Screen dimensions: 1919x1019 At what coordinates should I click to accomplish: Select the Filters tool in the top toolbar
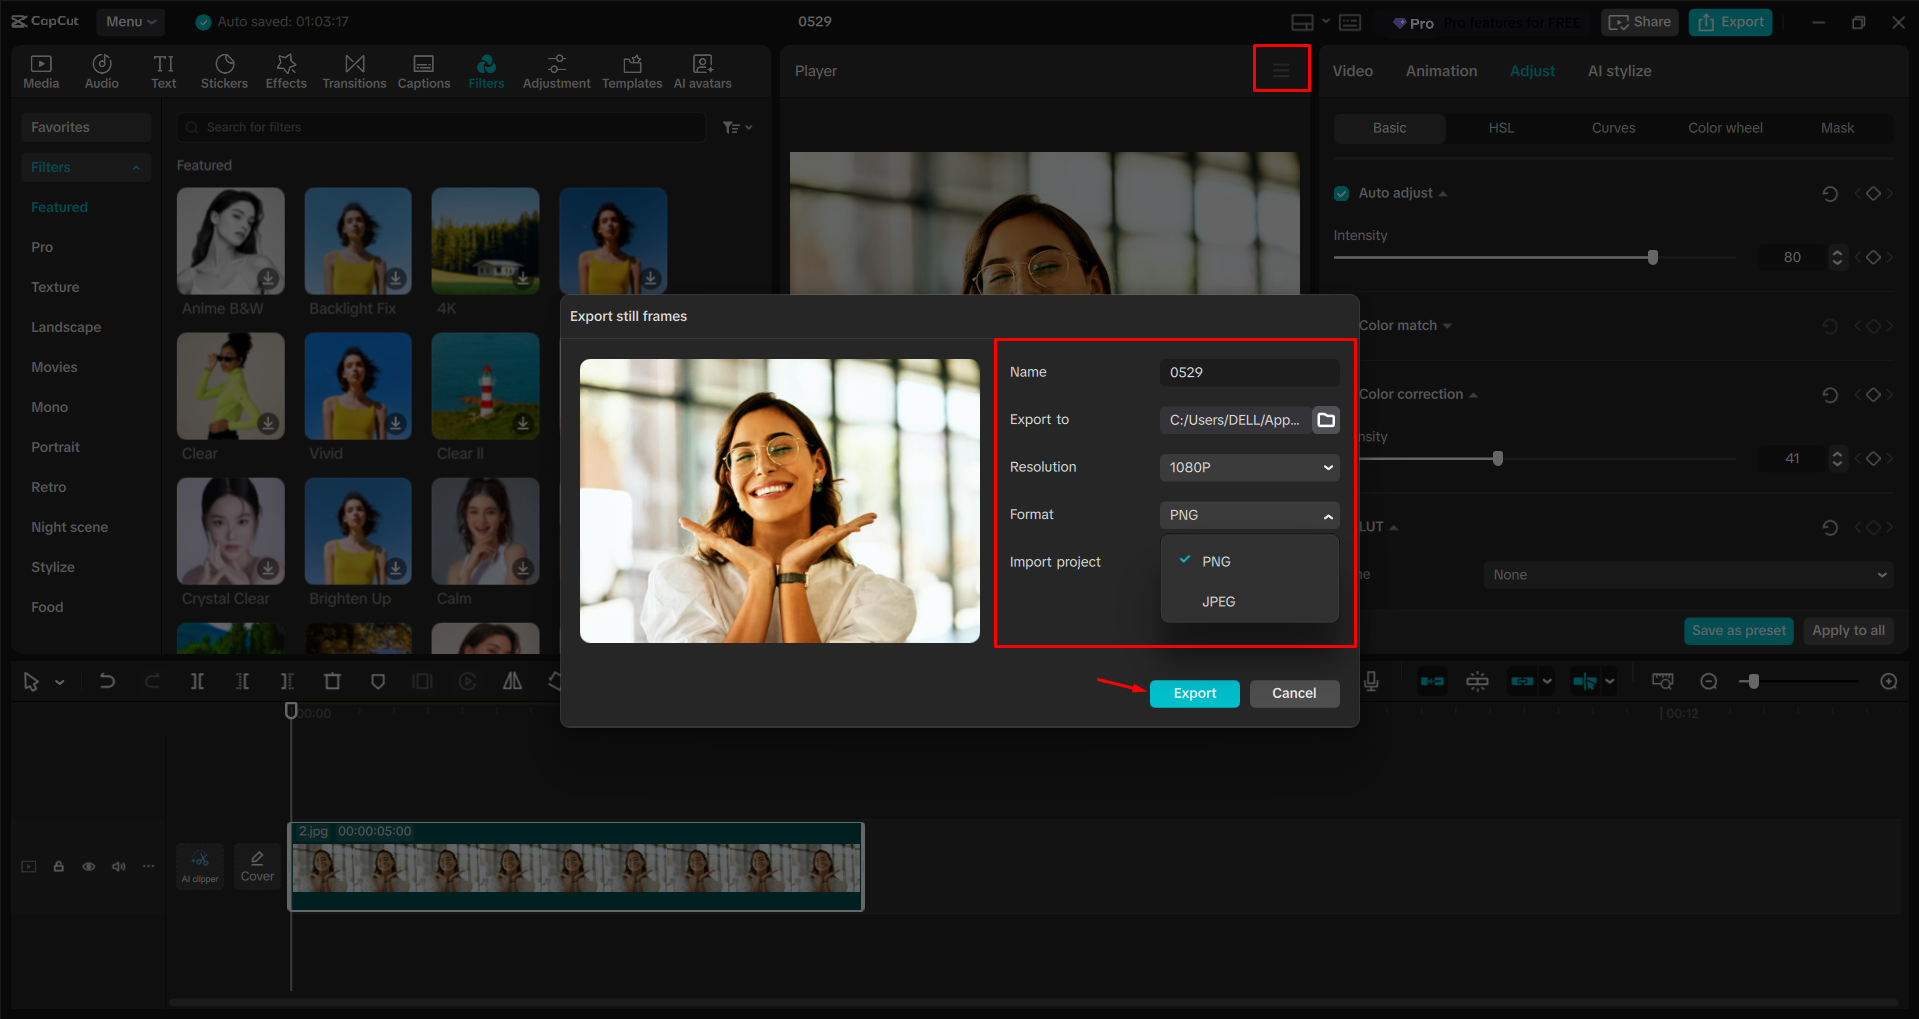click(x=486, y=70)
